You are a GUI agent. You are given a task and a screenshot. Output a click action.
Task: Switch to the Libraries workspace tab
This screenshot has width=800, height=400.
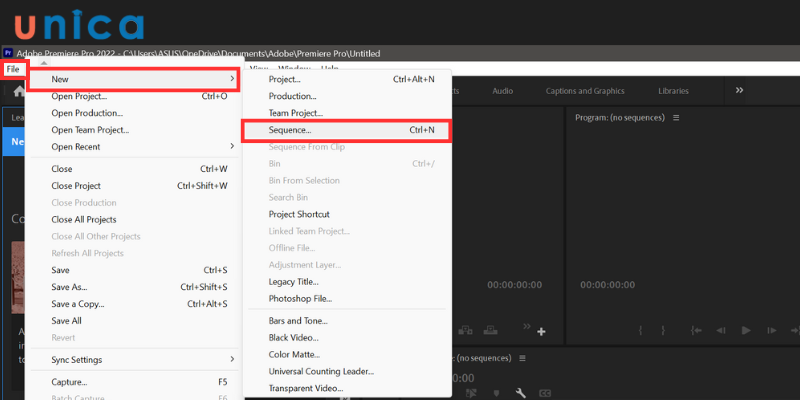673,91
